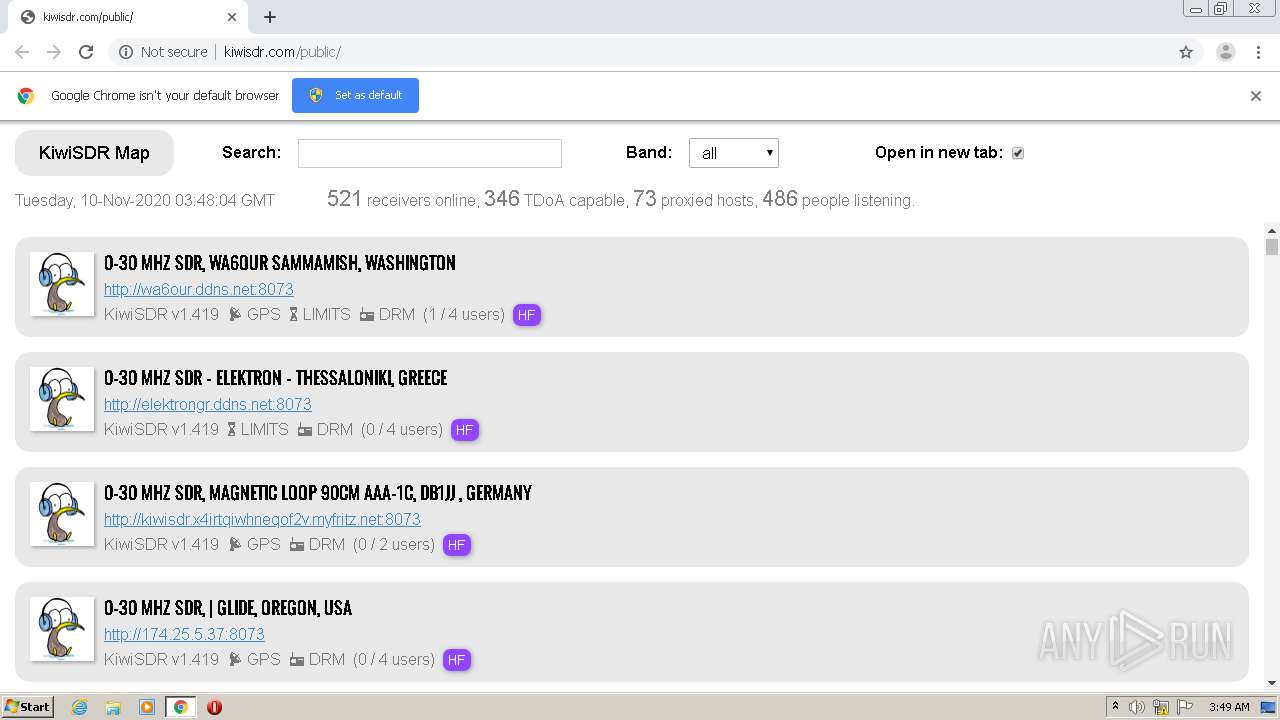1280x720 pixels.
Task: Click LIMITS hourglass icon in Elektron Thessaloniki entry
Action: pos(232,429)
